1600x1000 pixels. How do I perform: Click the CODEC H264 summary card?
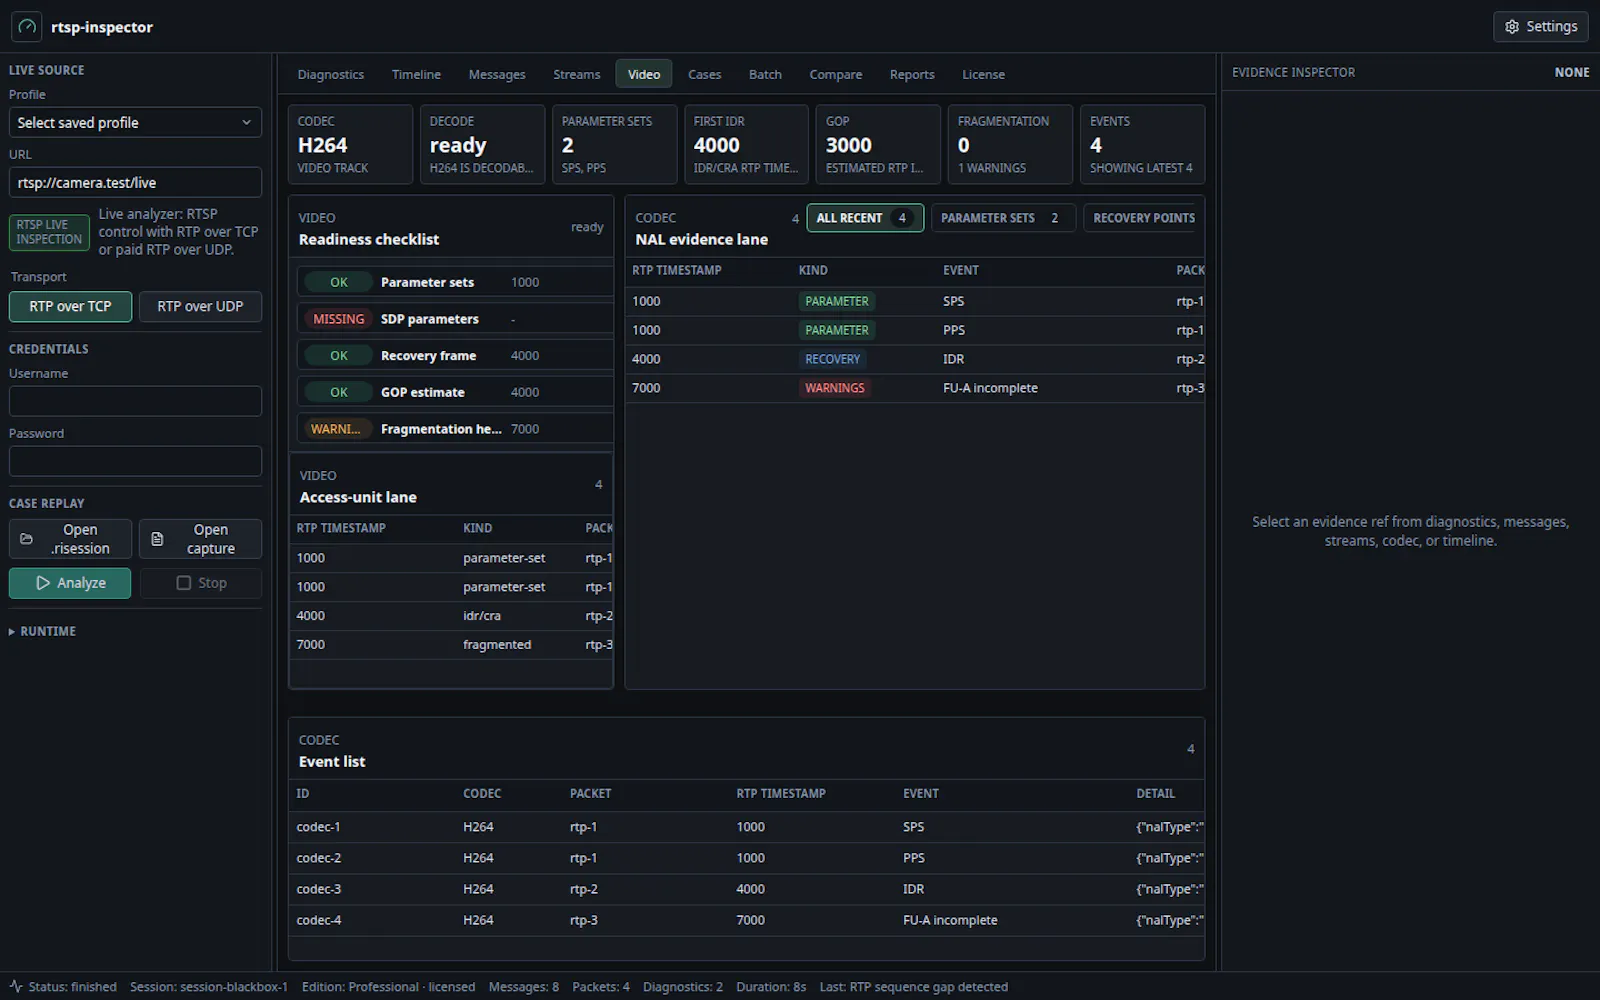(x=350, y=144)
